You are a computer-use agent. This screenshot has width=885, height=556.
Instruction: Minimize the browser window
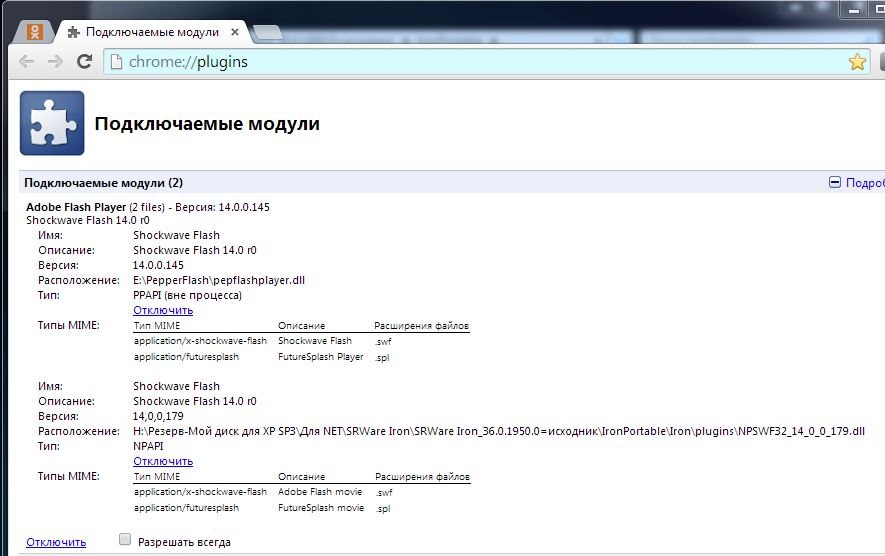tap(854, 10)
